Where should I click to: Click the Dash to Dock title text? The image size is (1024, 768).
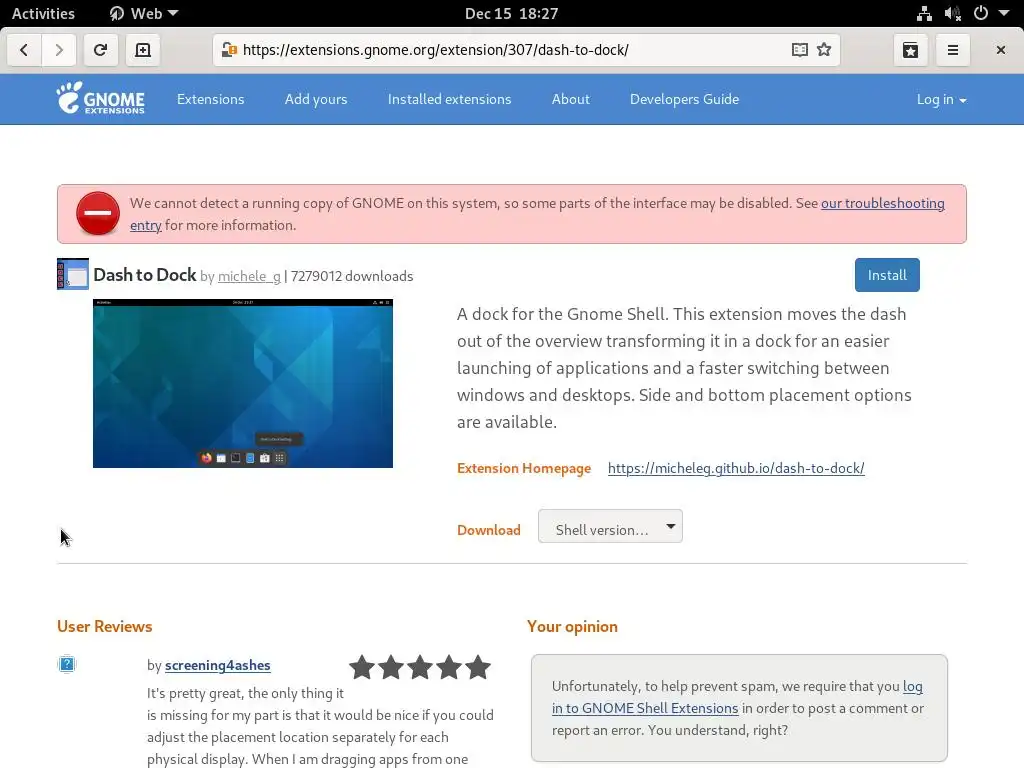[x=145, y=275]
